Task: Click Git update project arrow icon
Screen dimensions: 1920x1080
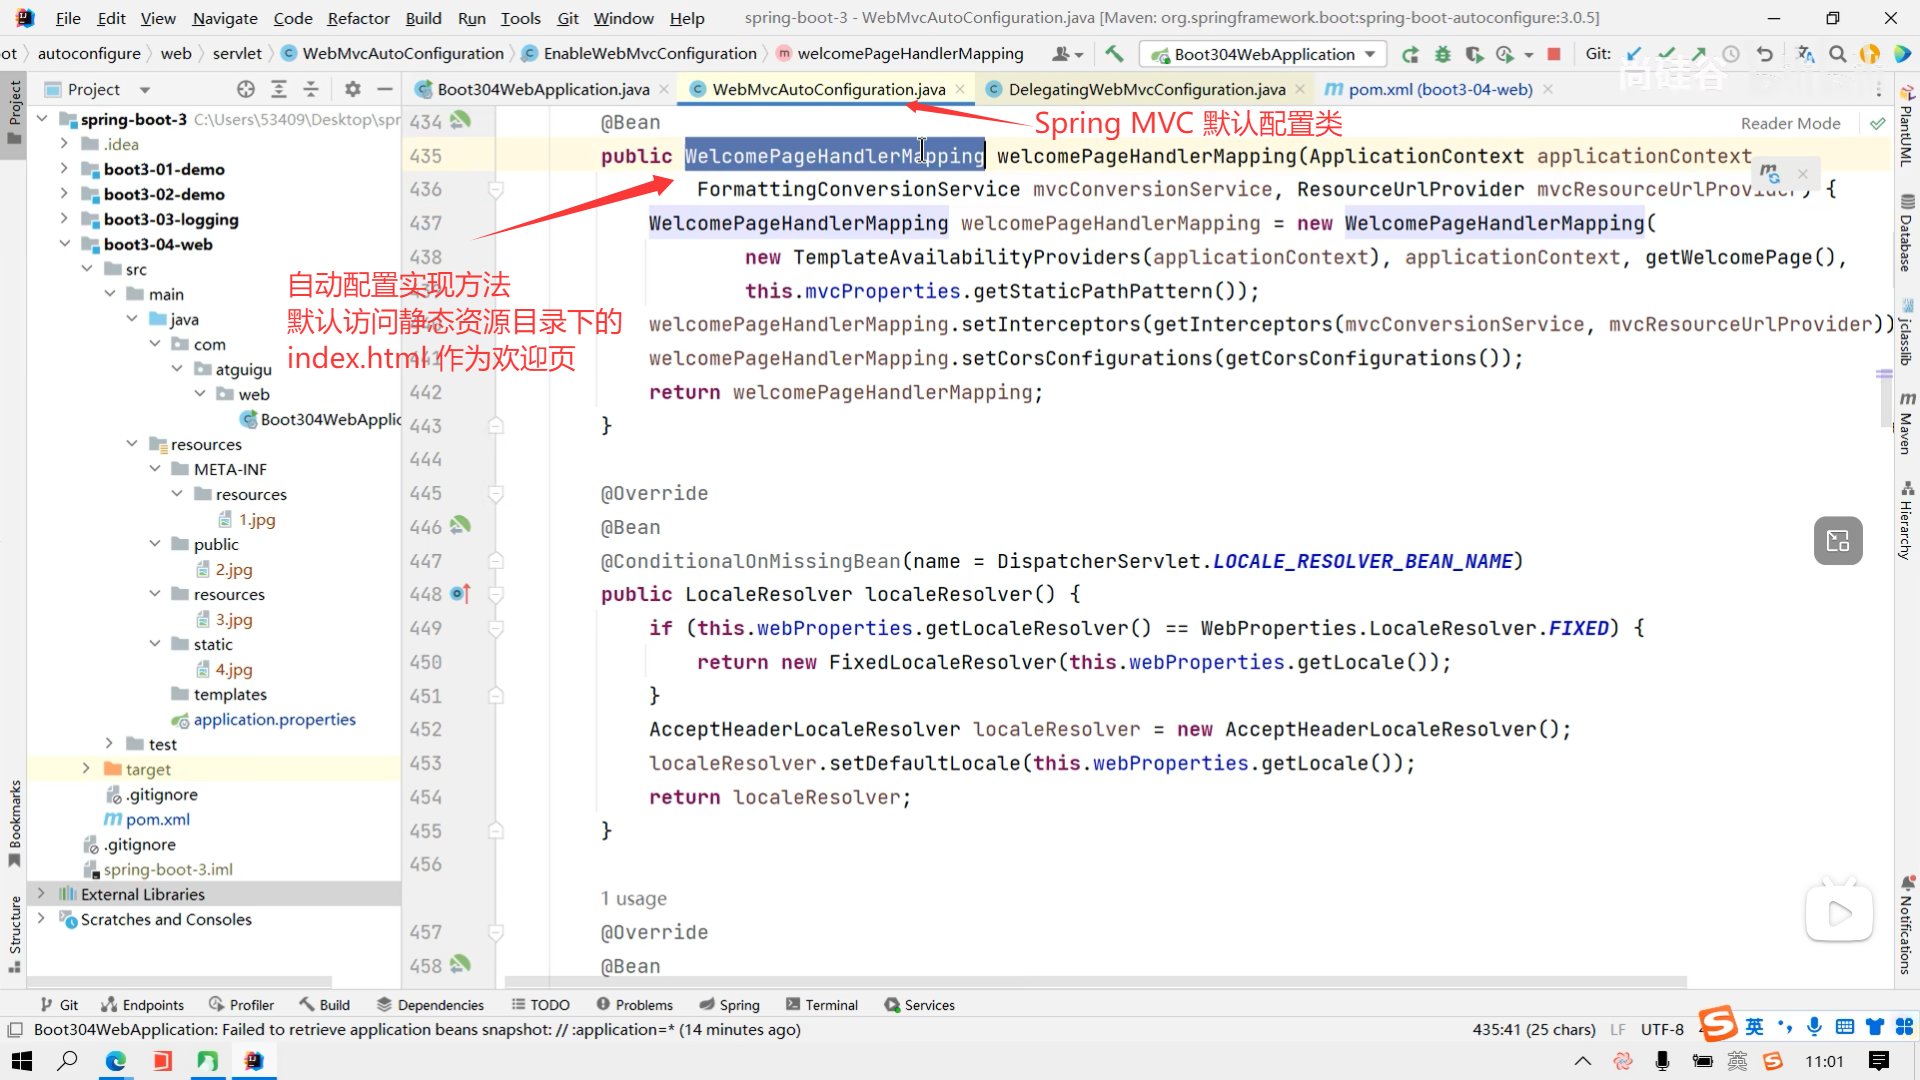Action: pos(1634,54)
